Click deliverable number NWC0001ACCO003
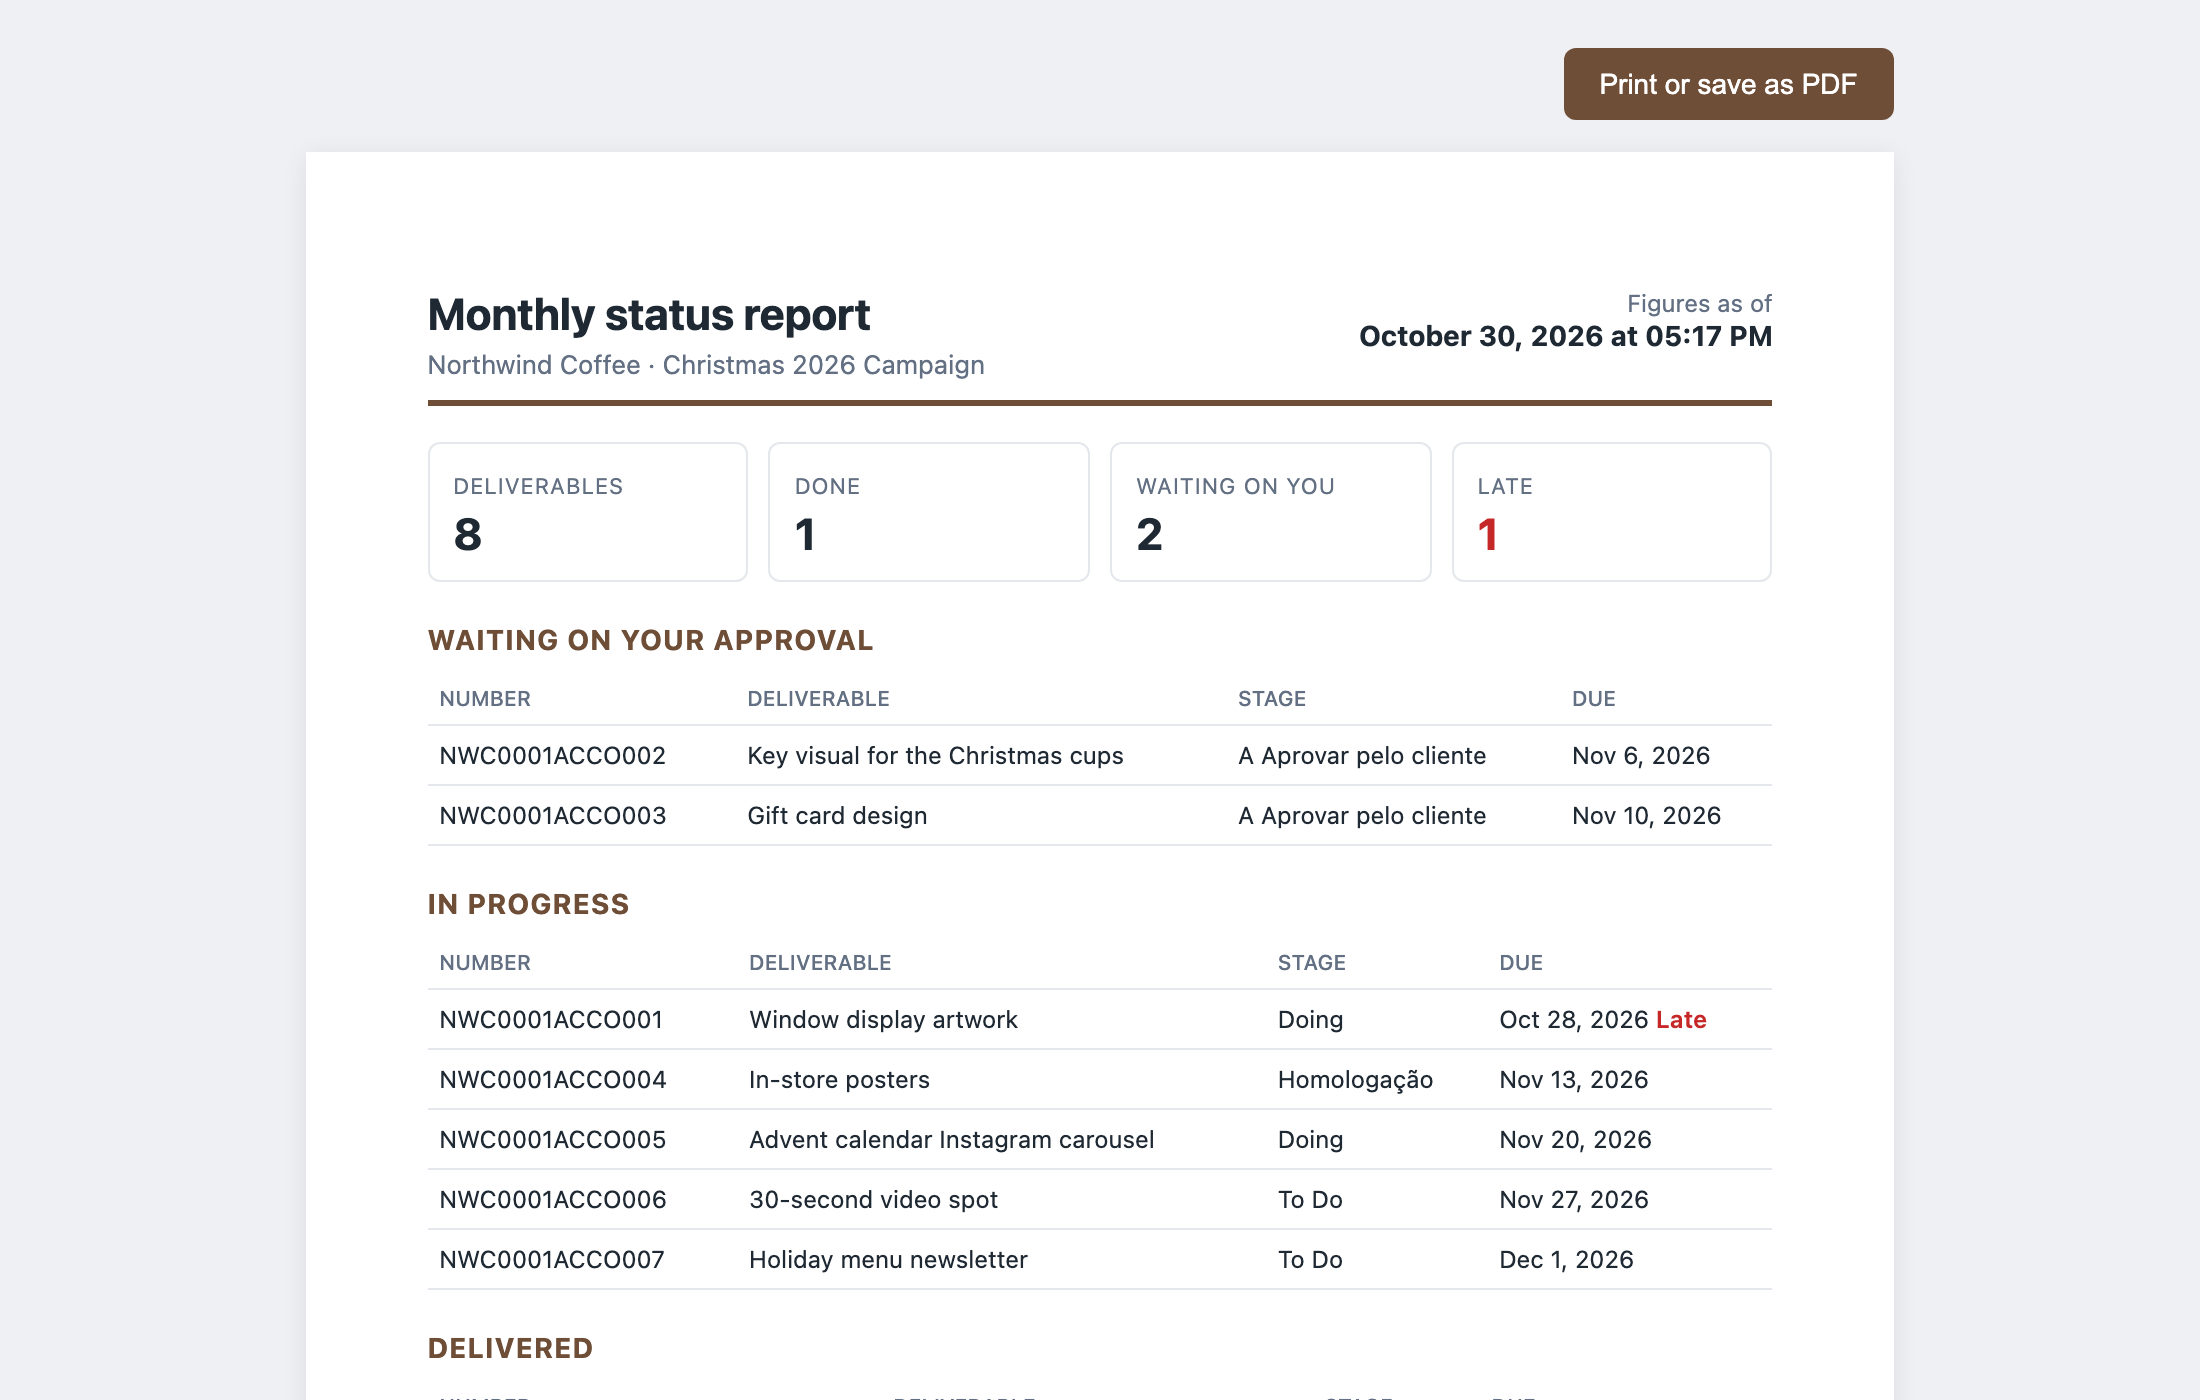 (x=553, y=816)
